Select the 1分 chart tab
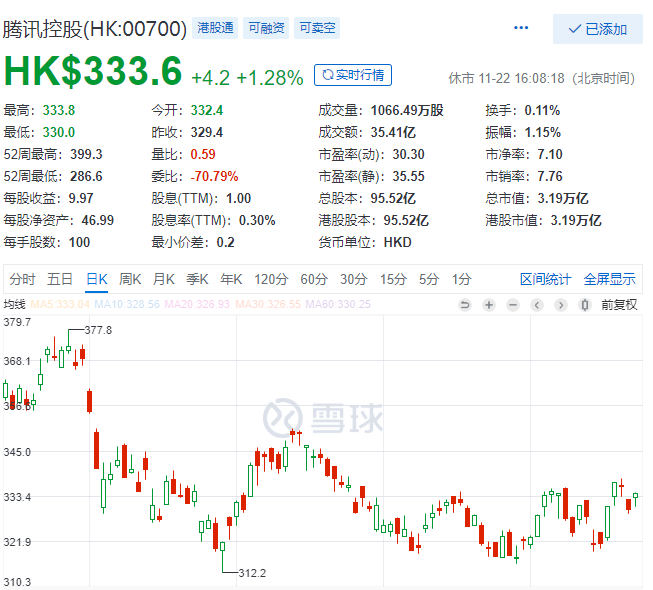653x590 pixels. (461, 279)
